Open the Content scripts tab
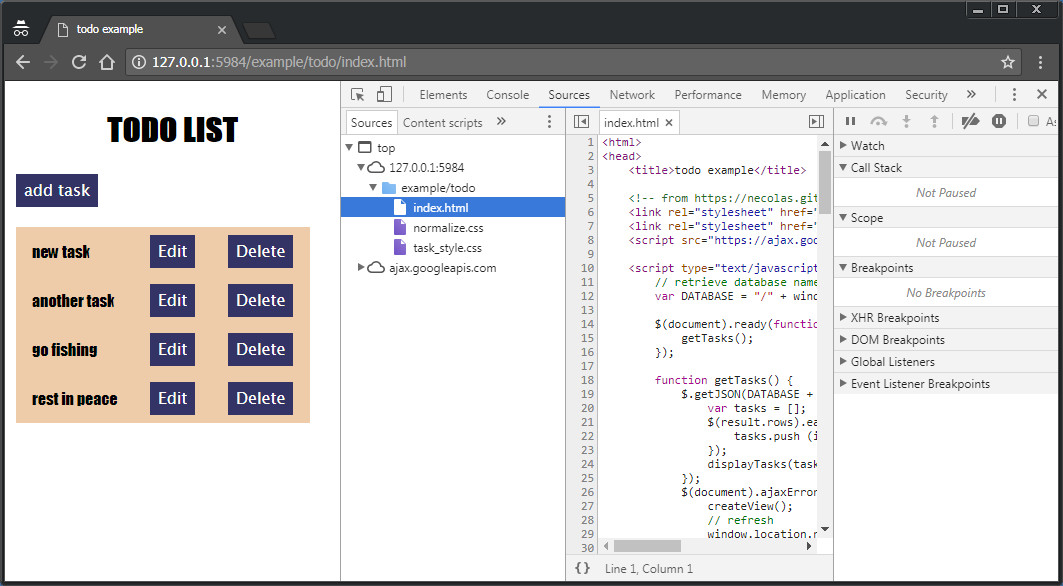 442,122
